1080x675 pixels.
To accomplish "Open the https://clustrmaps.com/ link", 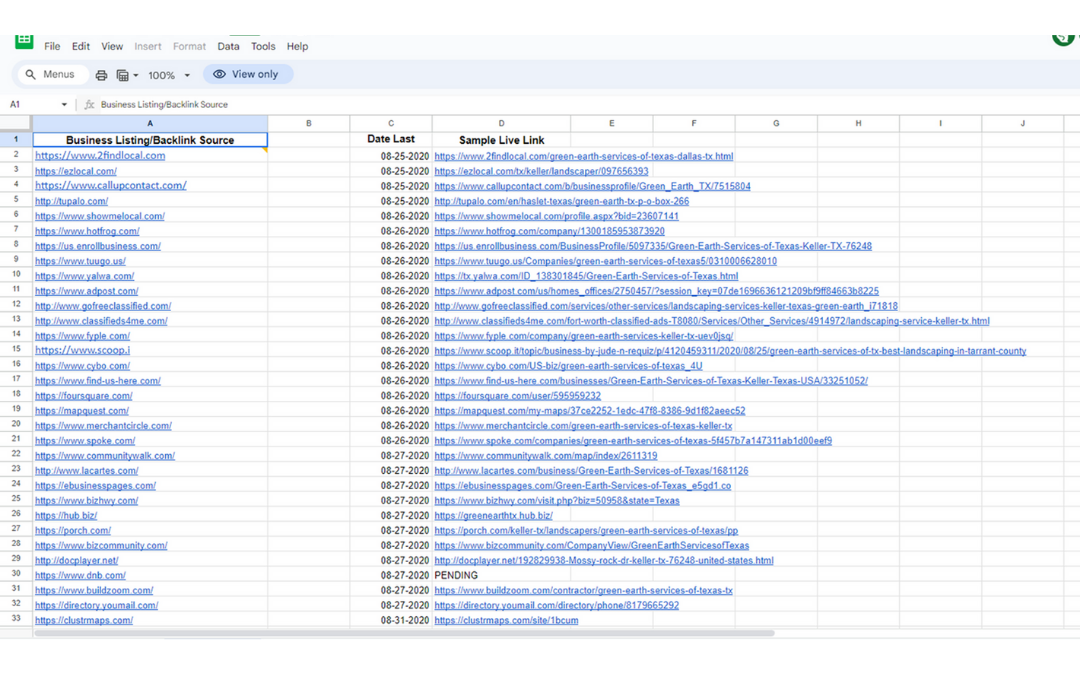I will [x=84, y=621].
